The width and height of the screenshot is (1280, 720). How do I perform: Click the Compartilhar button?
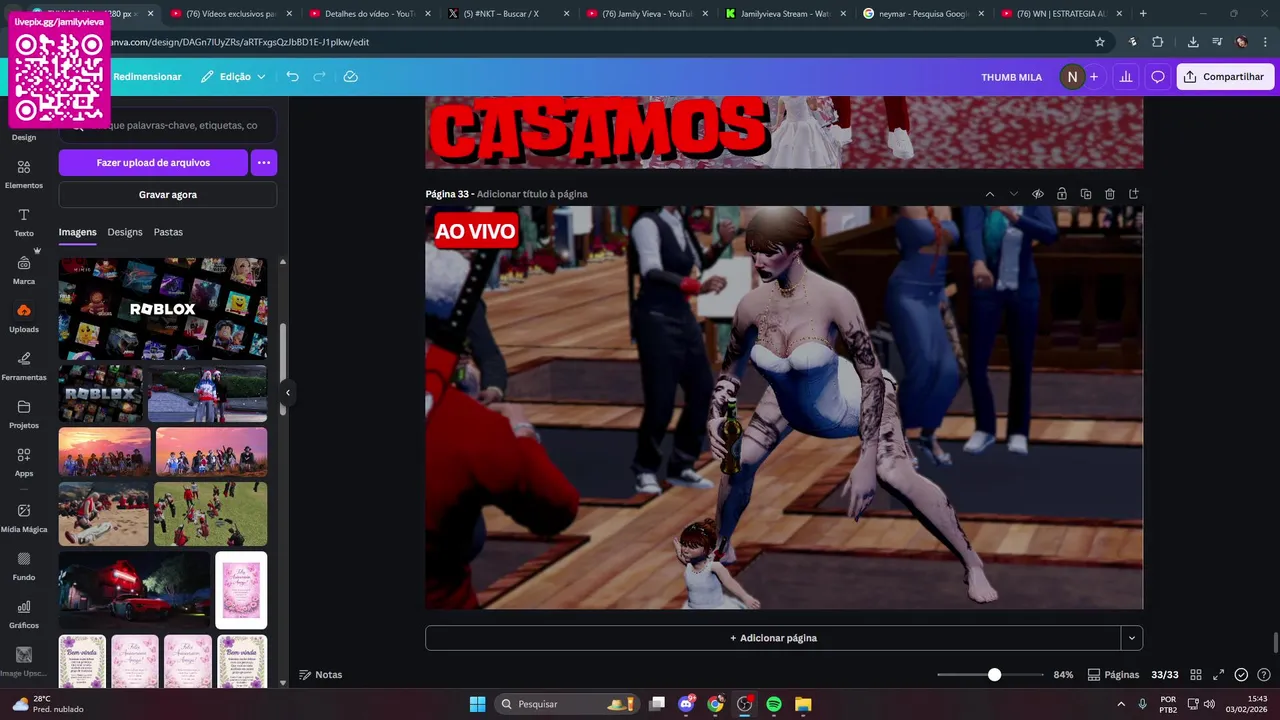(x=1225, y=77)
